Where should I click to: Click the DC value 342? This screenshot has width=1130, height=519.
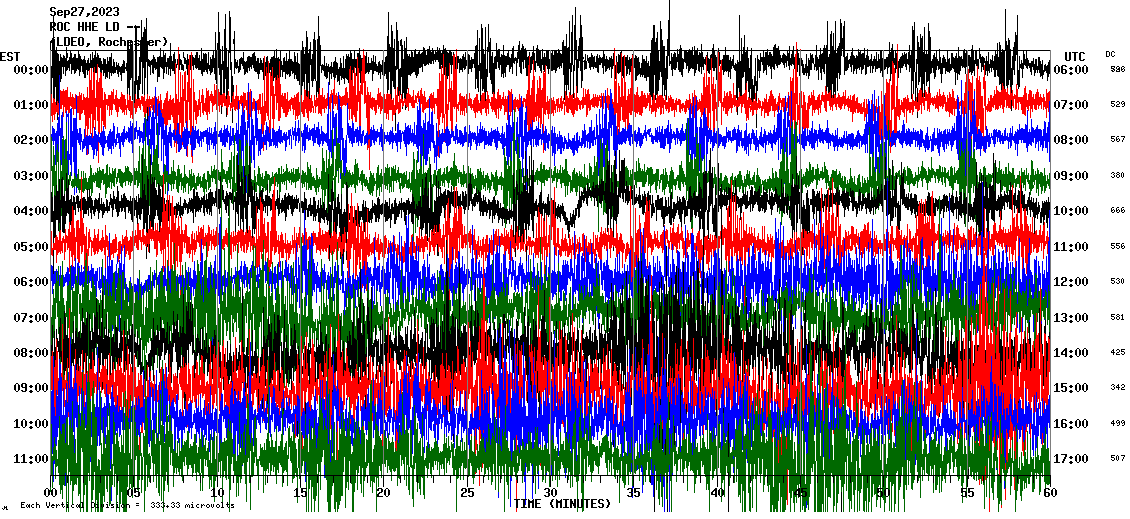pyautogui.click(x=1117, y=388)
